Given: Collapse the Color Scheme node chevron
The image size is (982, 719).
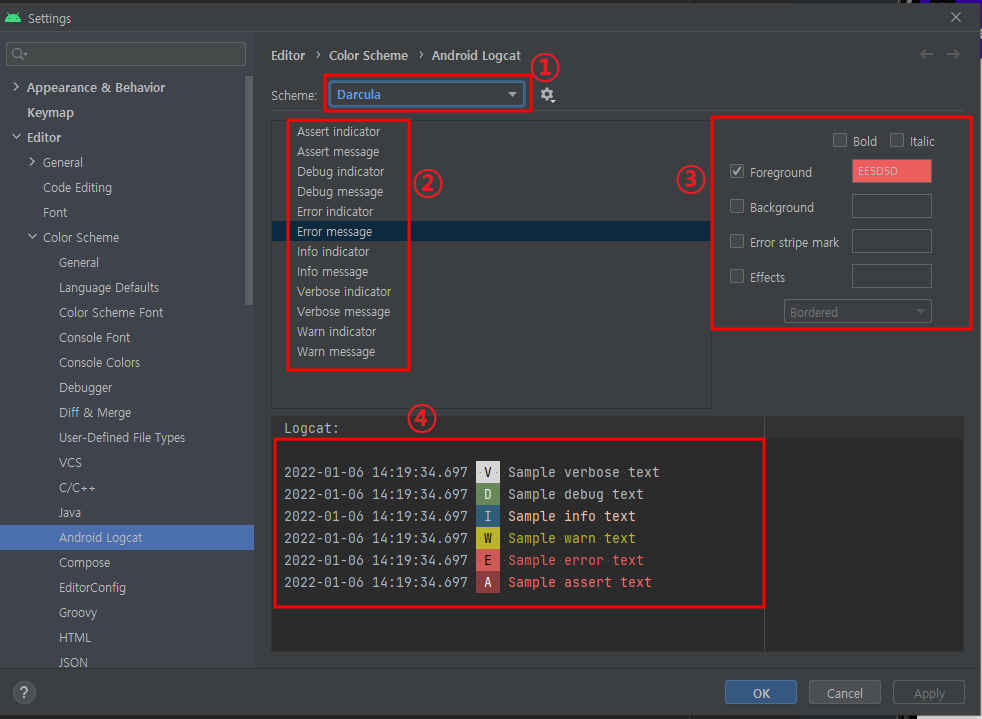Looking at the screenshot, I should coord(33,237).
